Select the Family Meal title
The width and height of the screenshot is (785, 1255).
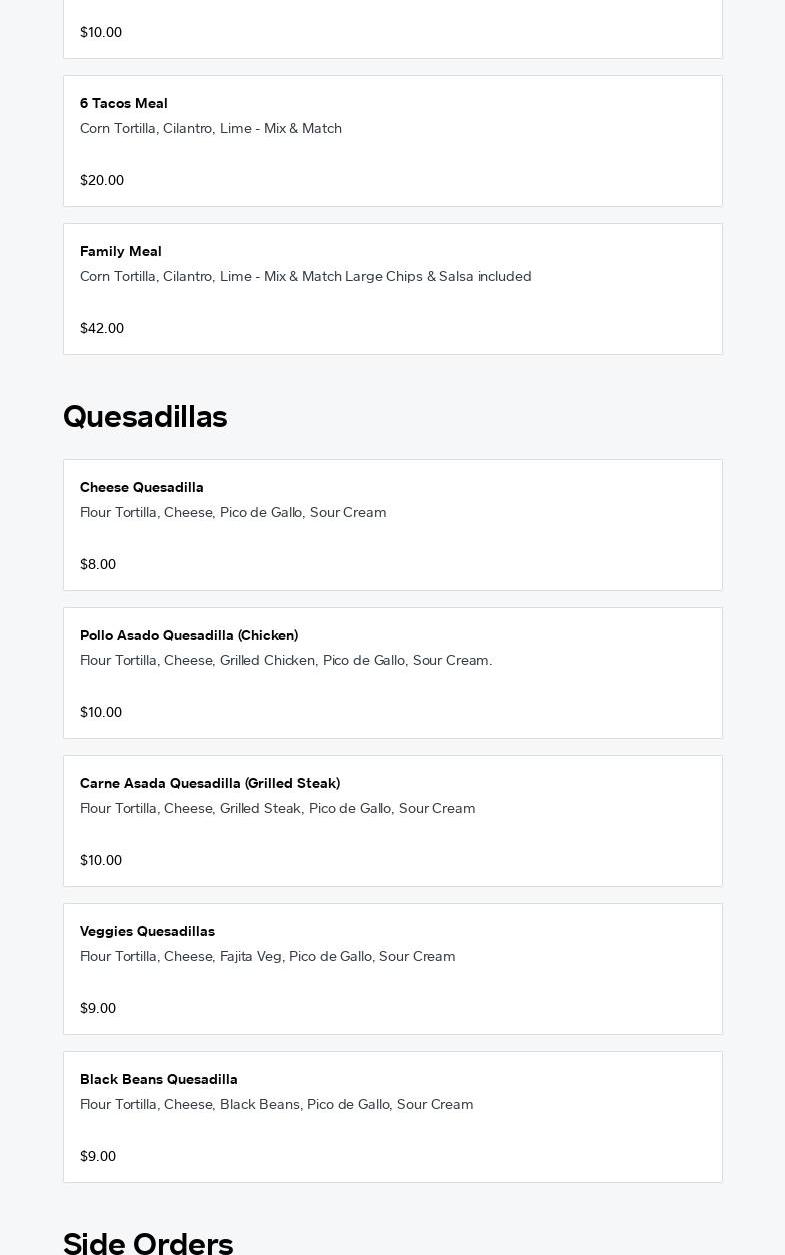point(121,252)
